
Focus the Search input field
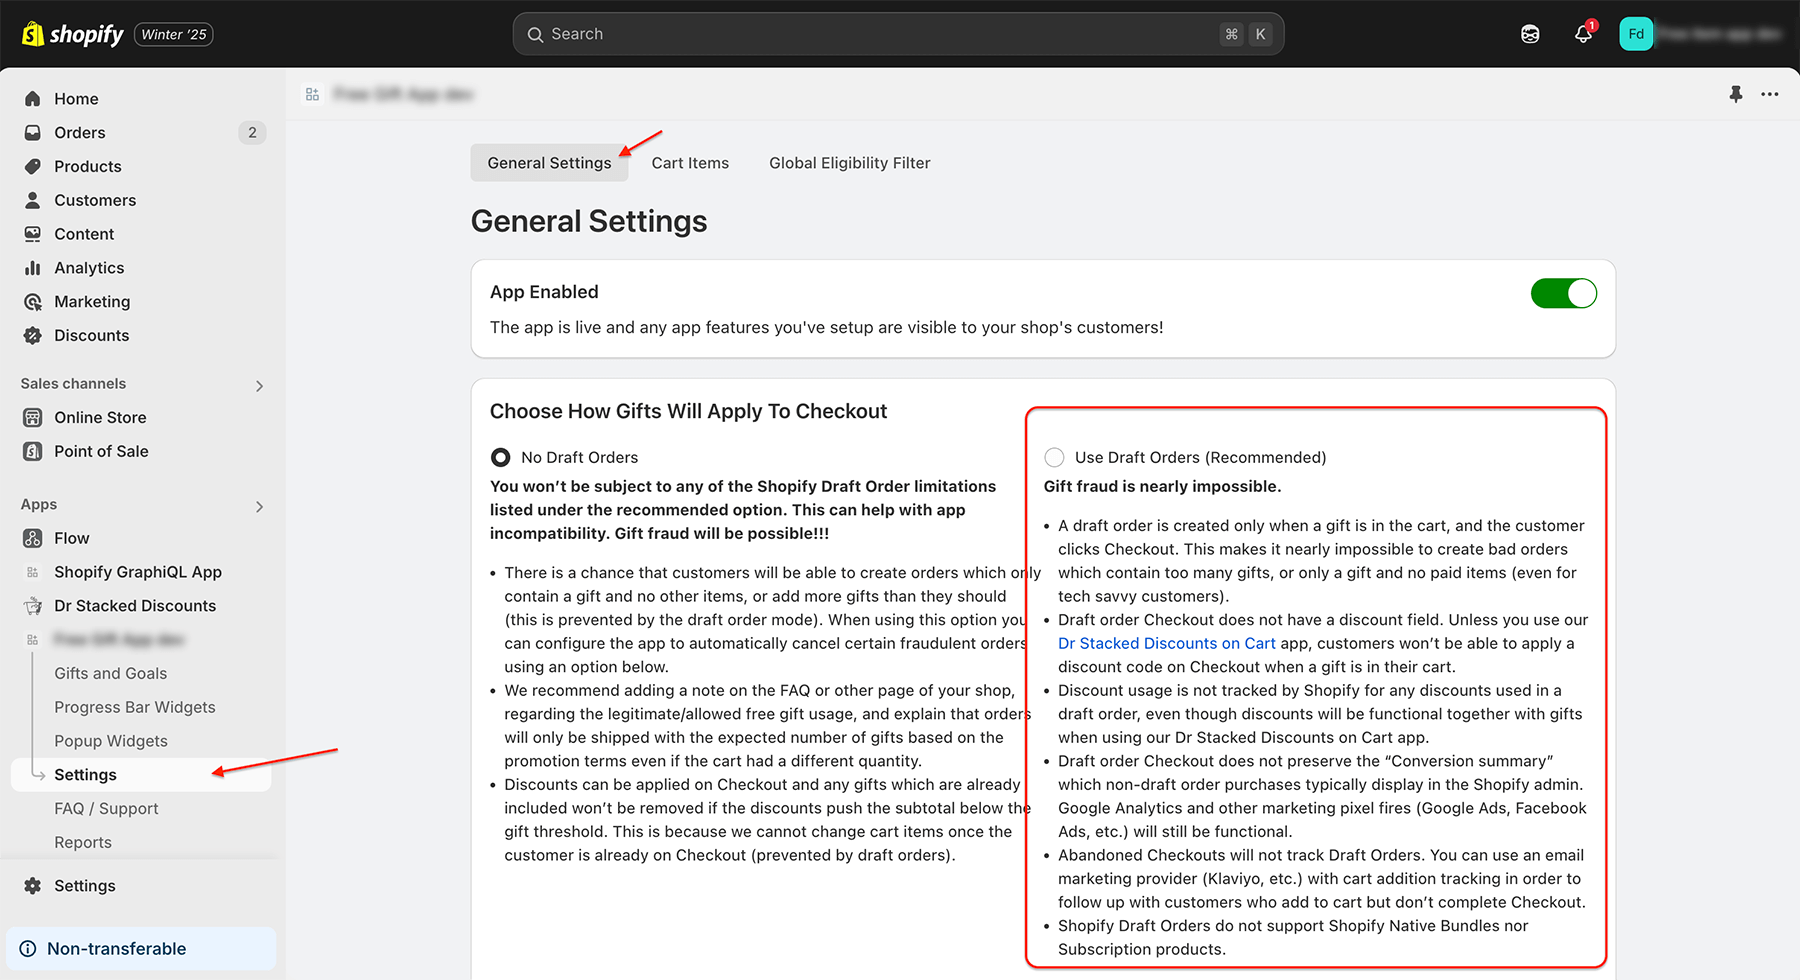[x=898, y=34]
